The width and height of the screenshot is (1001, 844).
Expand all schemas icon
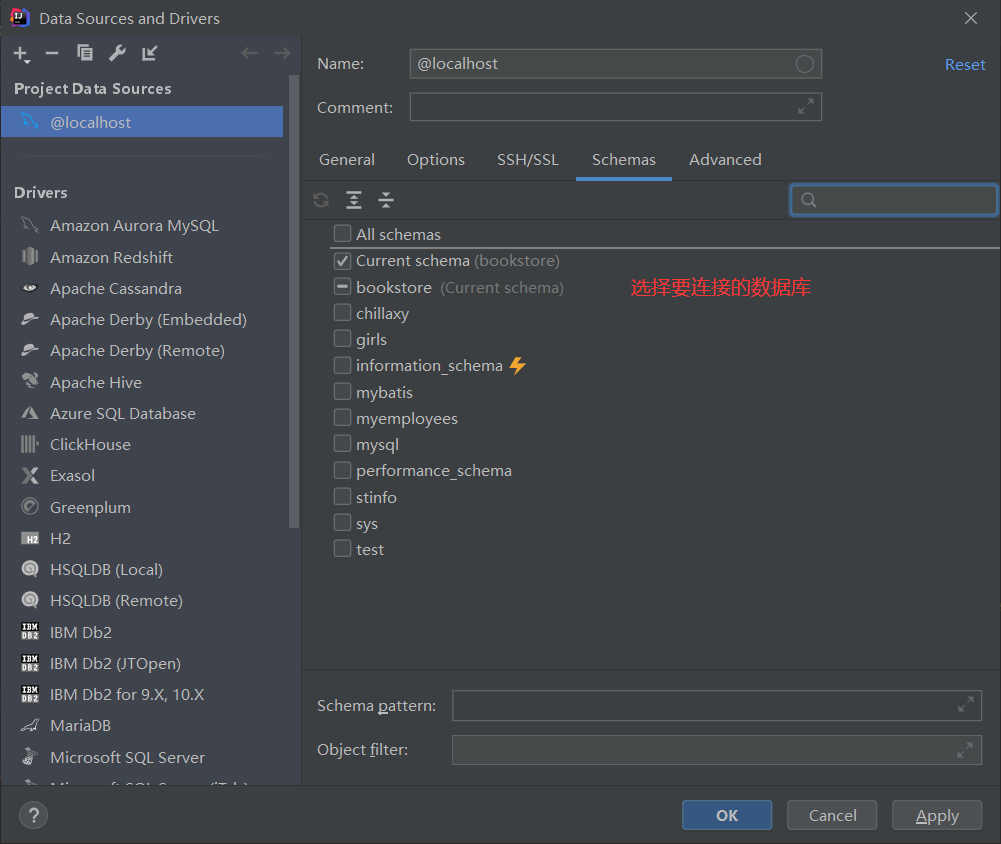coord(354,200)
